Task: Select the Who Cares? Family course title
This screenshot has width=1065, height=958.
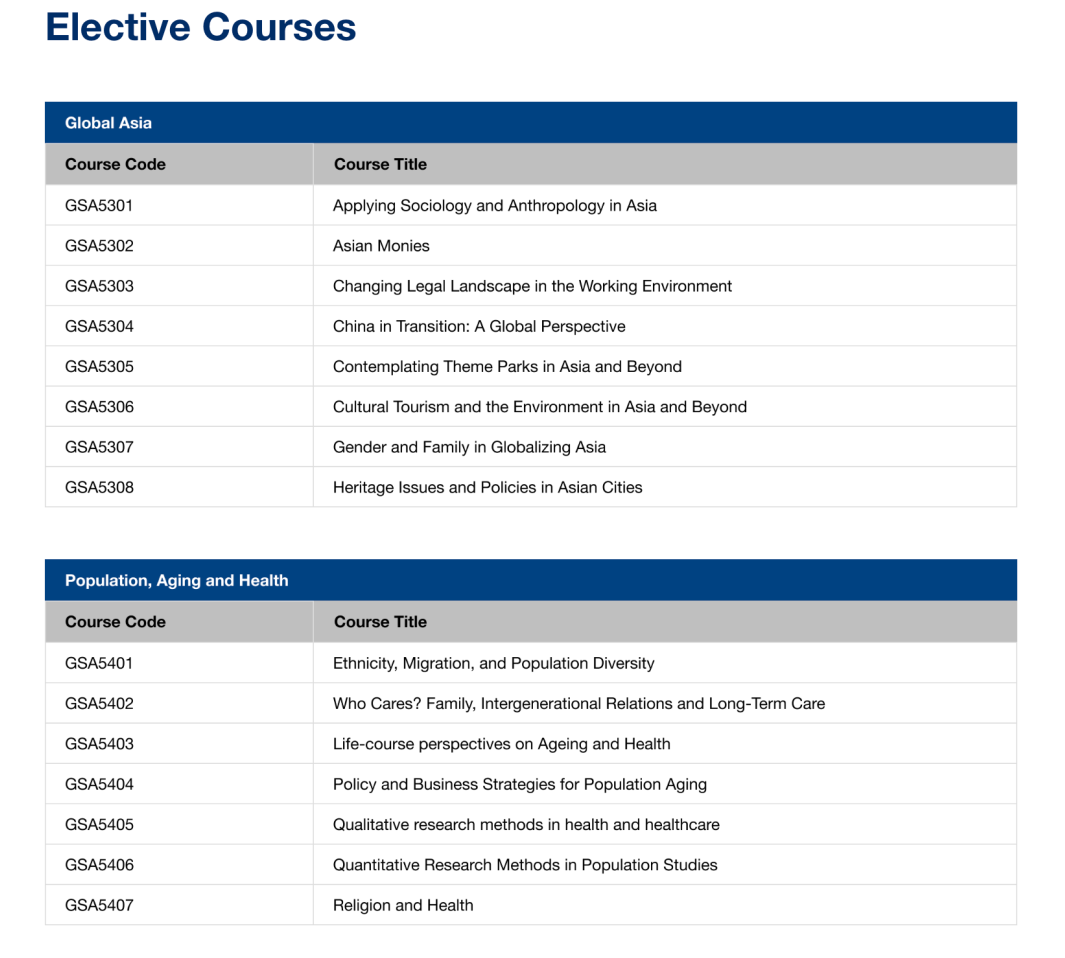Action: (x=578, y=703)
